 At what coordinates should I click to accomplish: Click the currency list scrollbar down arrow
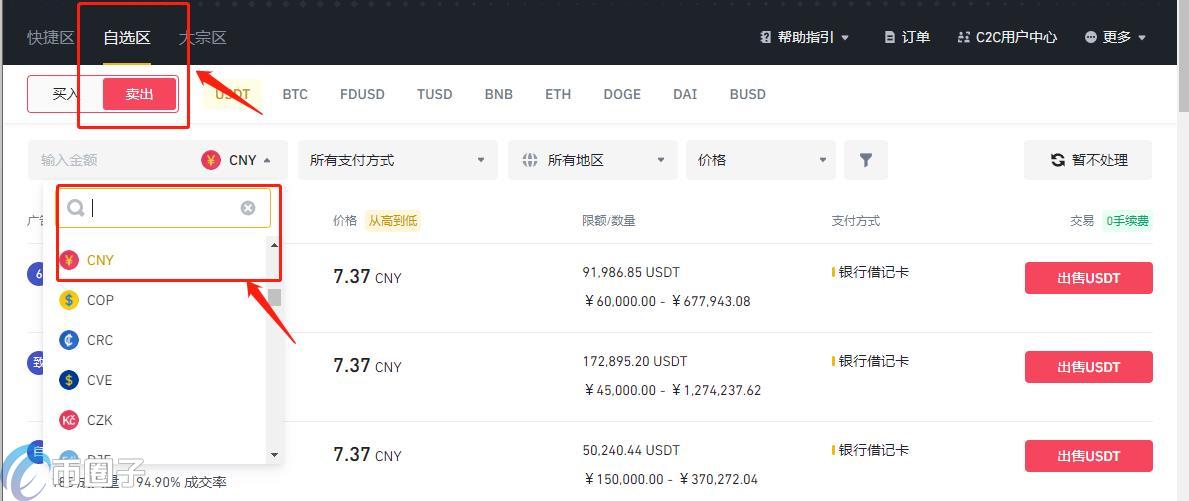pyautogui.click(x=275, y=455)
